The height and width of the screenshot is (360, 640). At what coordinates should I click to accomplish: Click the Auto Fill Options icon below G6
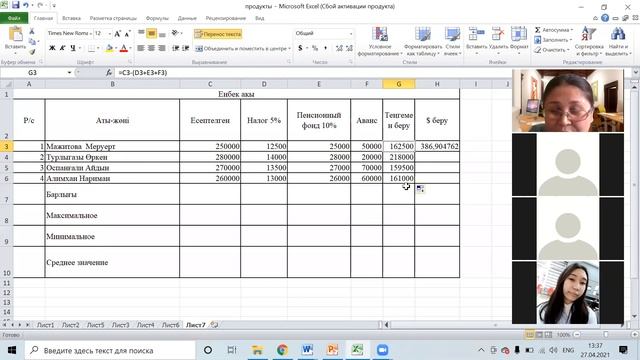pyautogui.click(x=420, y=189)
